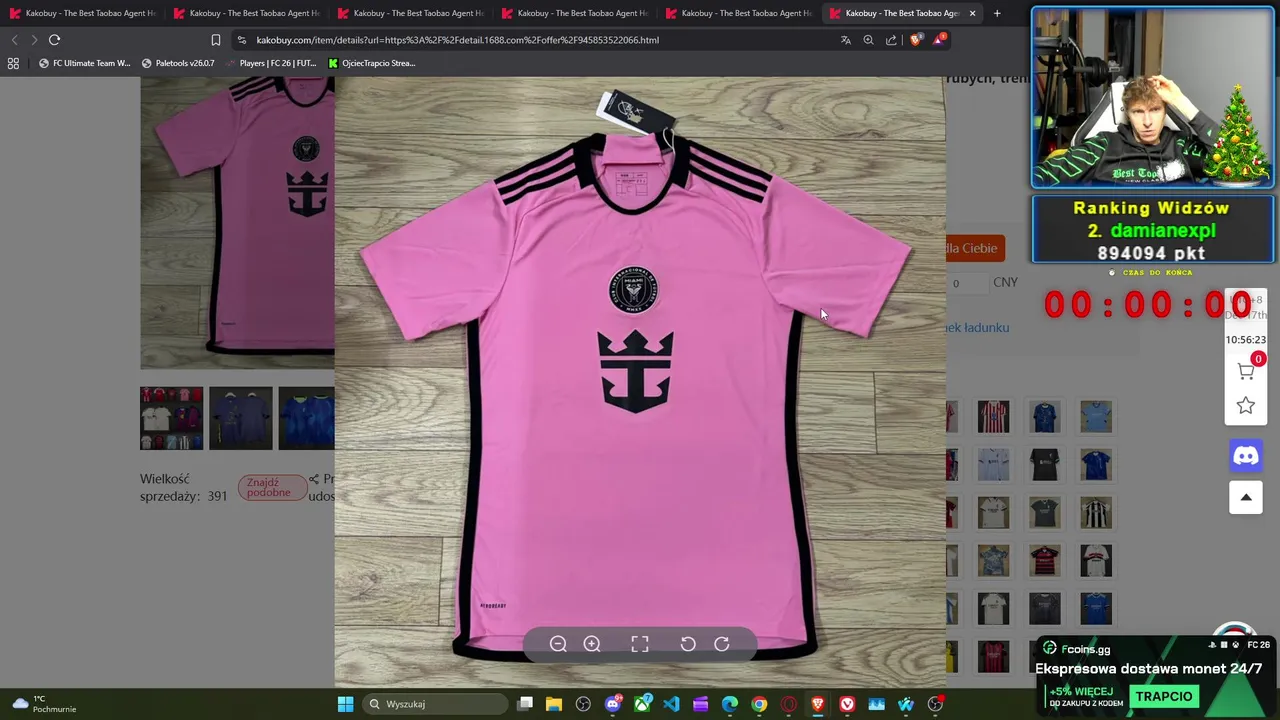Viewport: 1280px width, 720px height.
Task: Select the multi-jersey collage thumbnail
Action: click(171, 417)
